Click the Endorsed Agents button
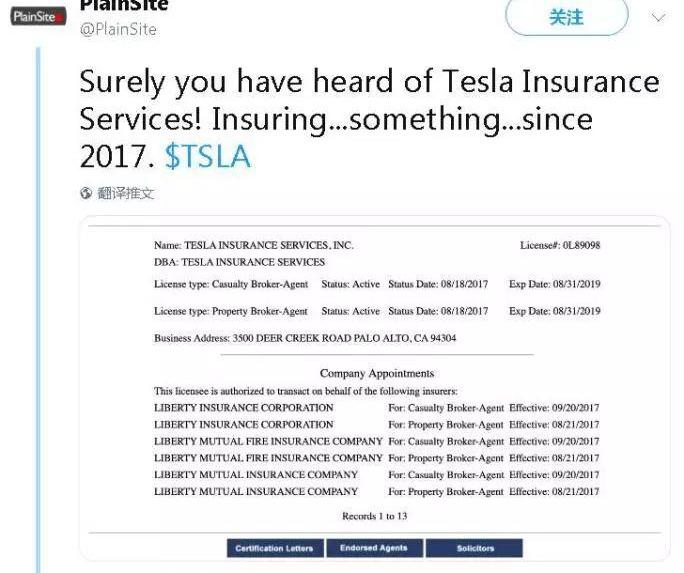684x573 pixels. 374,548
